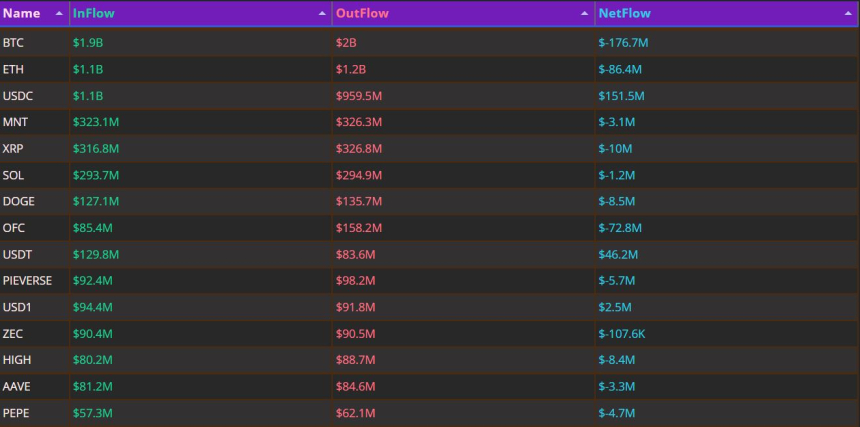Screen dimensions: 860x427
Task: Select OFC outflow value $158.2M
Action: click(x=359, y=228)
